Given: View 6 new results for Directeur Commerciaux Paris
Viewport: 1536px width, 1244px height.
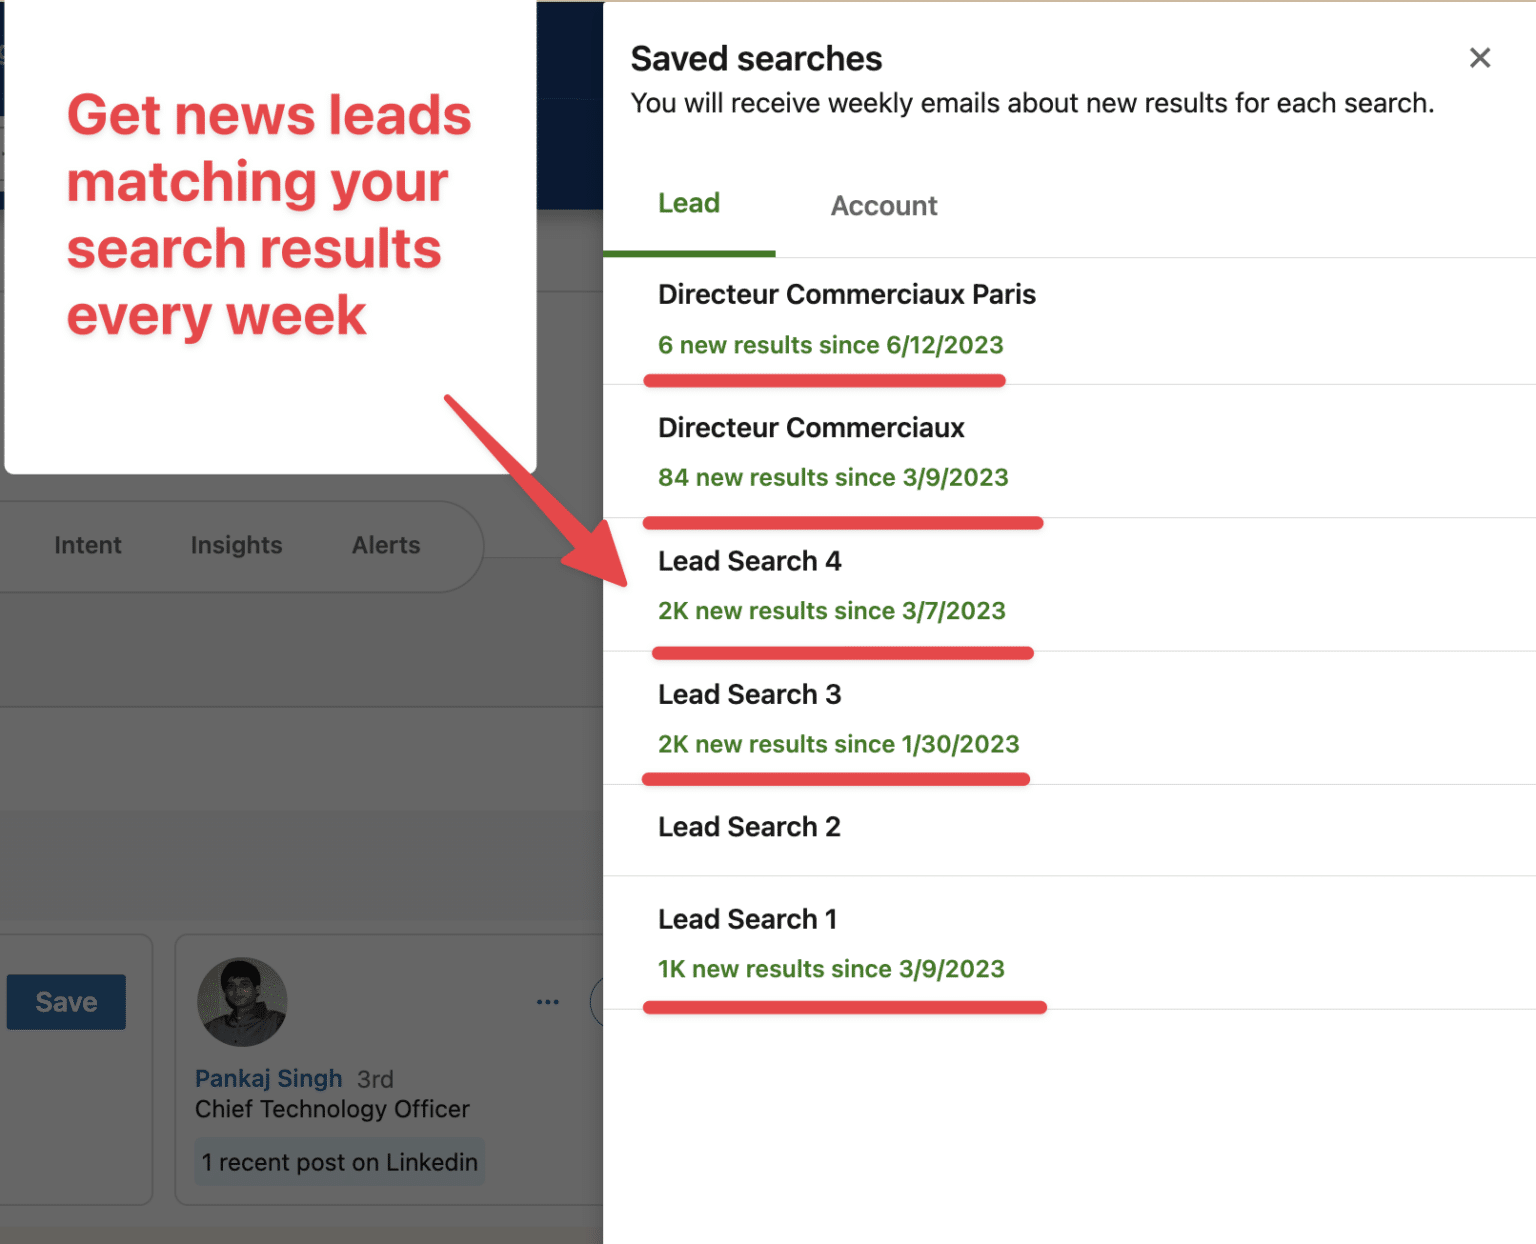Looking at the screenshot, I should click(x=829, y=345).
